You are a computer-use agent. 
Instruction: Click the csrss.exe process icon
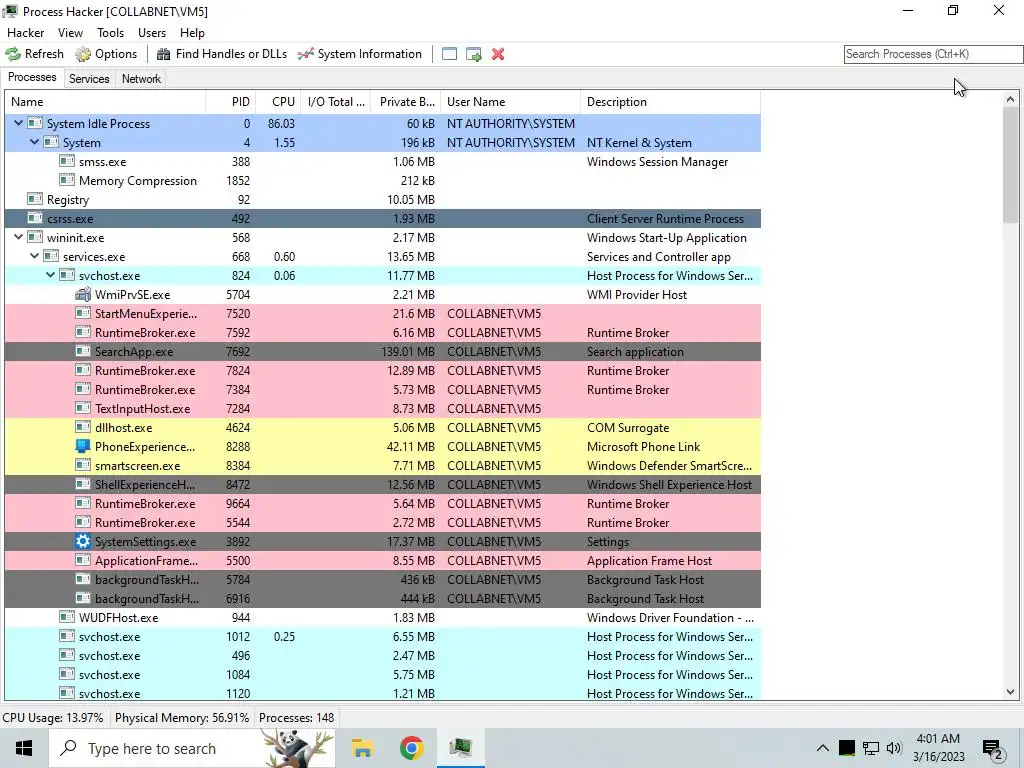point(35,219)
